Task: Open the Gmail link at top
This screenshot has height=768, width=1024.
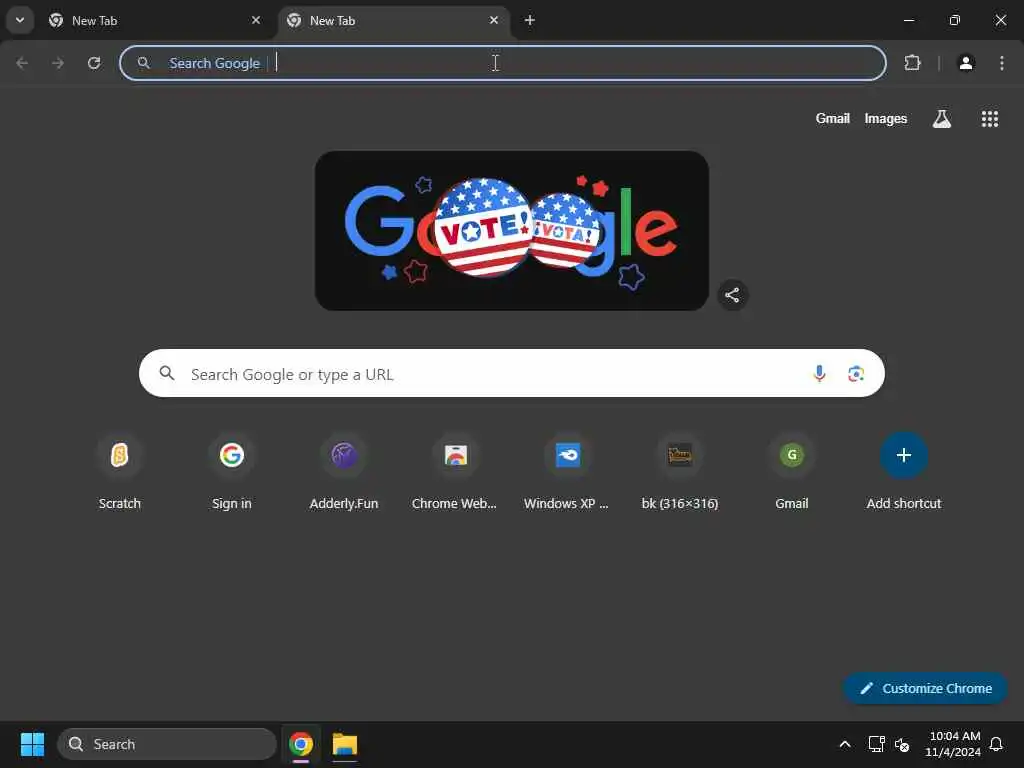Action: 832,118
